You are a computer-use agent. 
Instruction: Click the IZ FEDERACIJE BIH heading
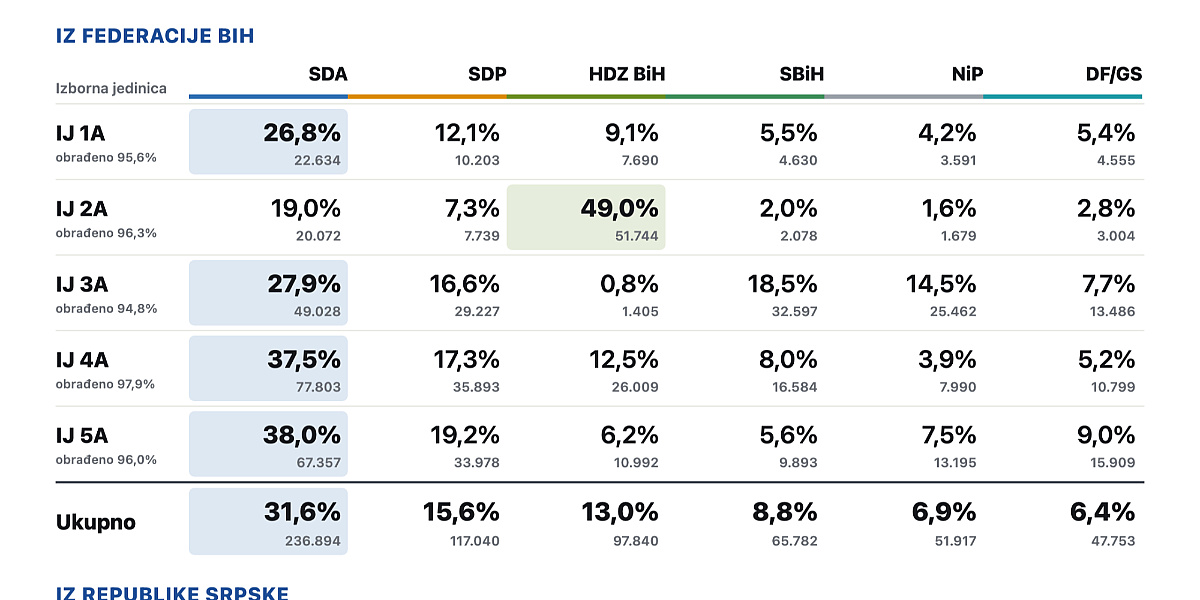coord(155,37)
